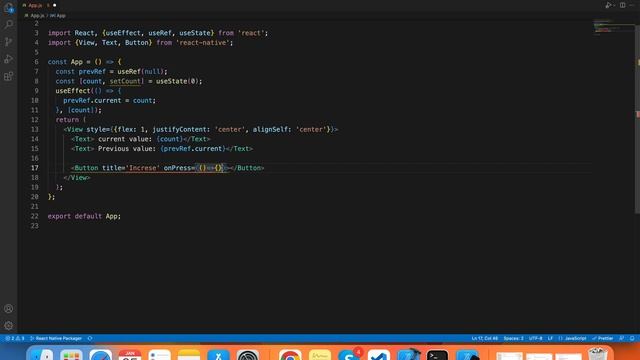Open Visual Studio Code from the Dock

pos(379,354)
